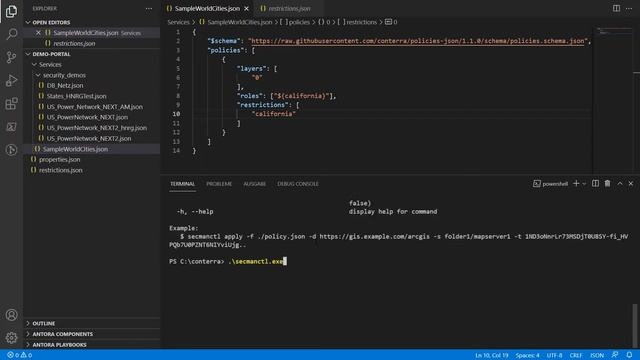Create a new terminal with plus icon
The height and width of the screenshot is (360, 640).
click(576, 184)
